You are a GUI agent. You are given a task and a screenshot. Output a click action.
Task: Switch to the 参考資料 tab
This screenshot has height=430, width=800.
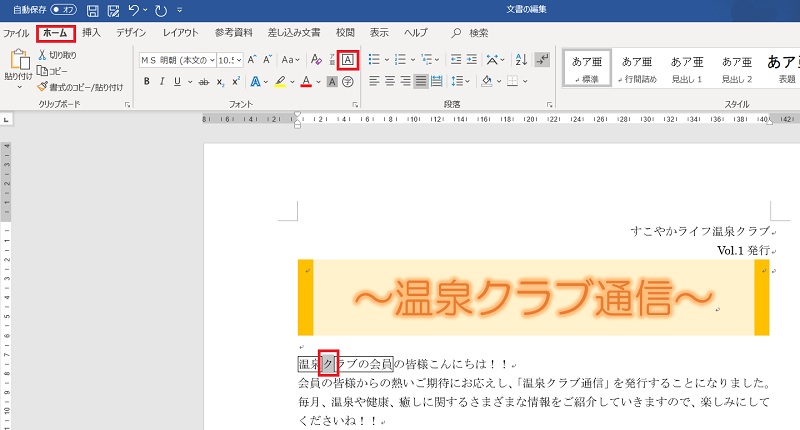(233, 33)
